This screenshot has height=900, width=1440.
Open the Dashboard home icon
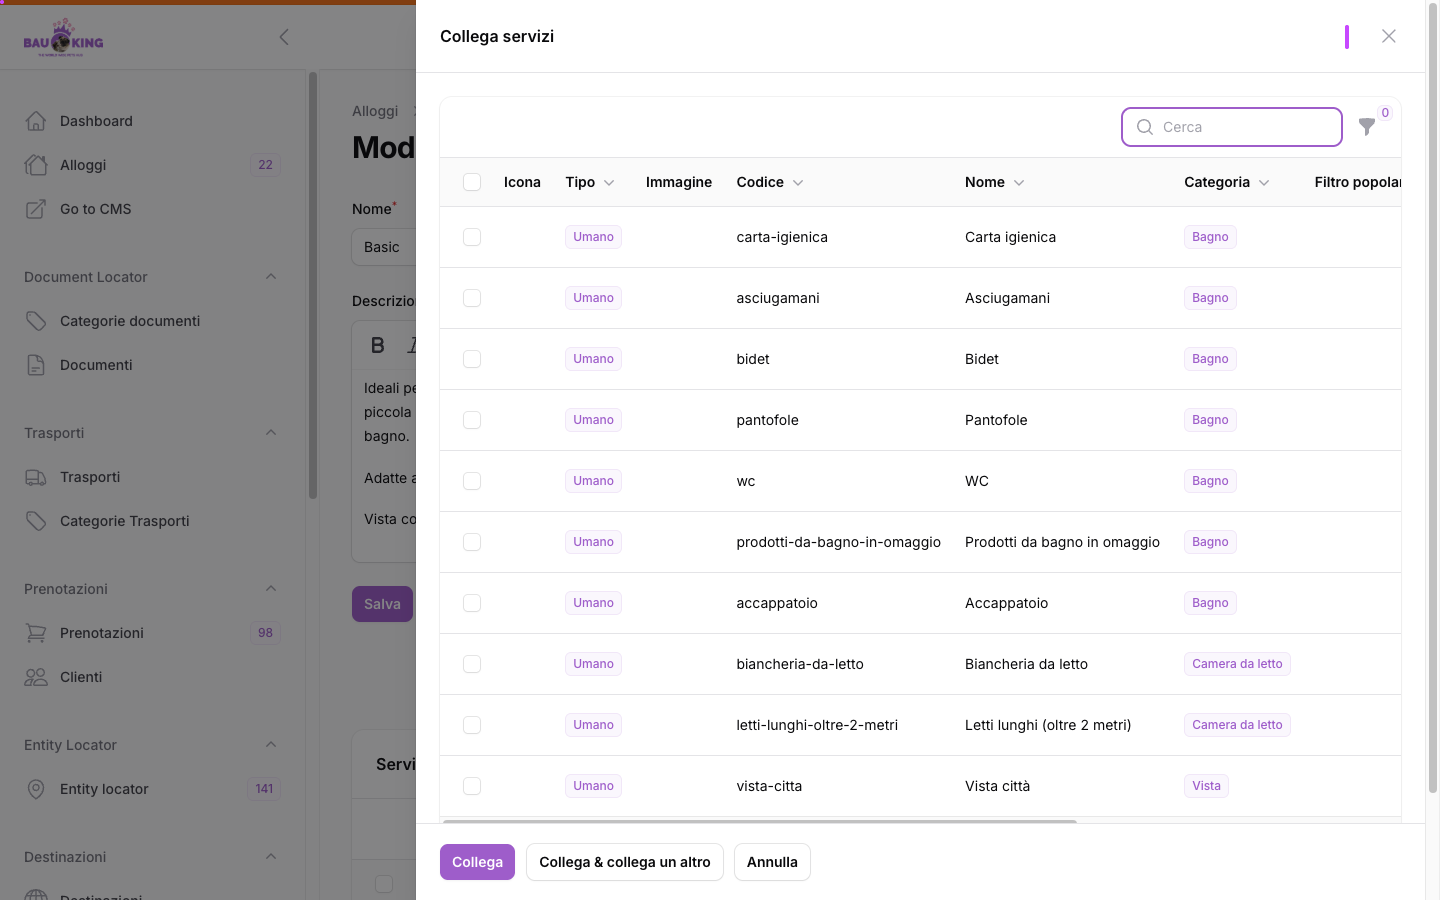point(36,121)
